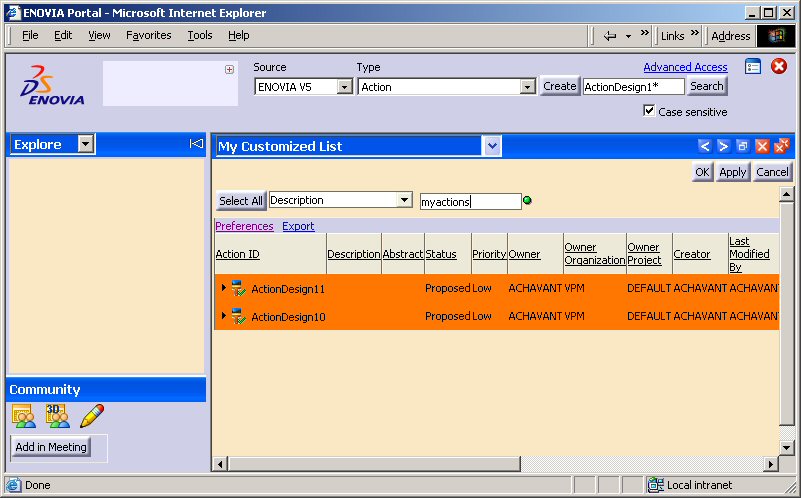The image size is (801, 498).
Task: Click the ENOVIA logo
Action: click(x=52, y=85)
